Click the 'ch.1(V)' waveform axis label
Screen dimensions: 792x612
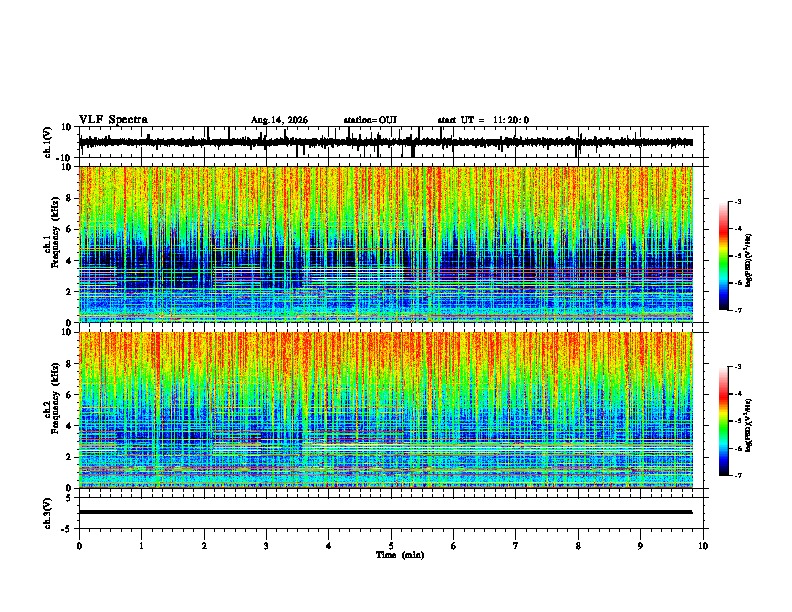tap(48, 142)
